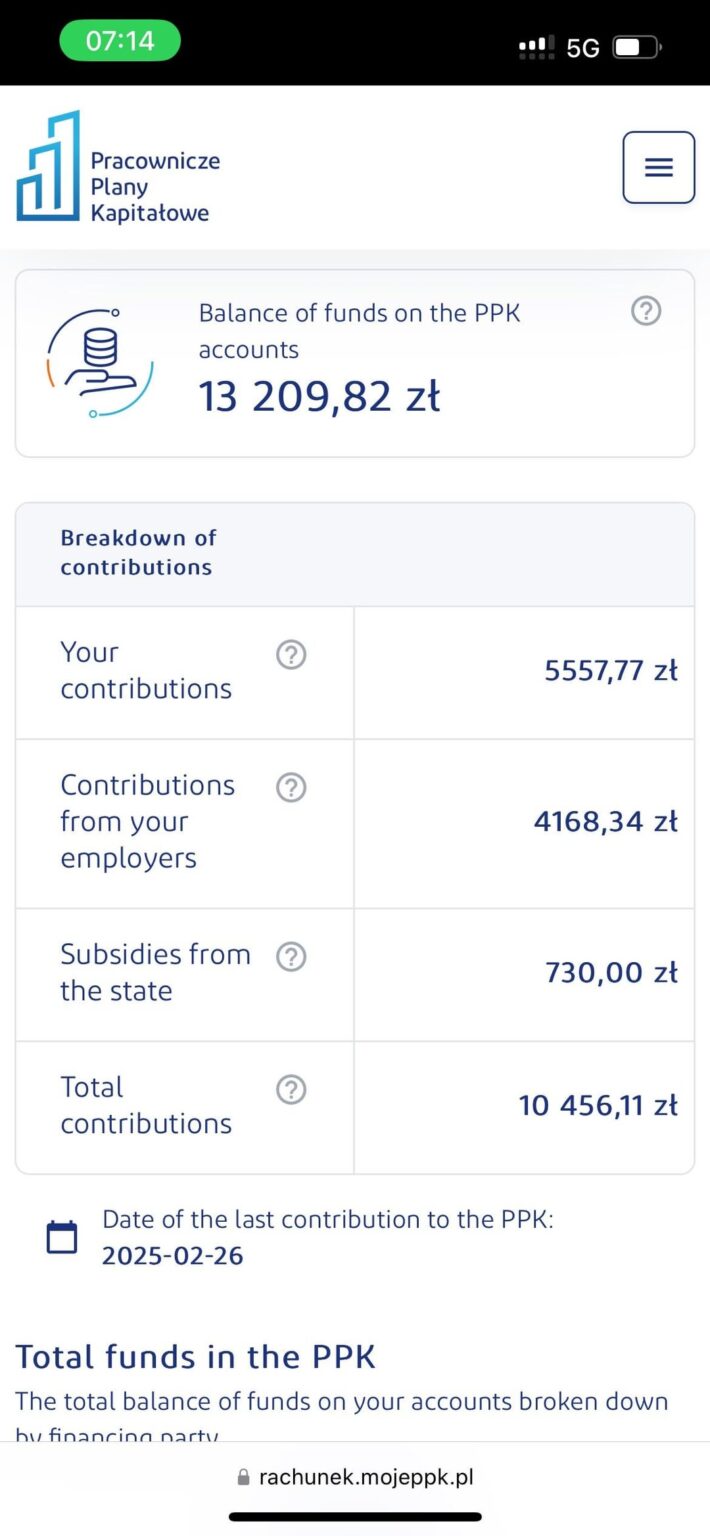Show help for Your contributions

tap(291, 655)
